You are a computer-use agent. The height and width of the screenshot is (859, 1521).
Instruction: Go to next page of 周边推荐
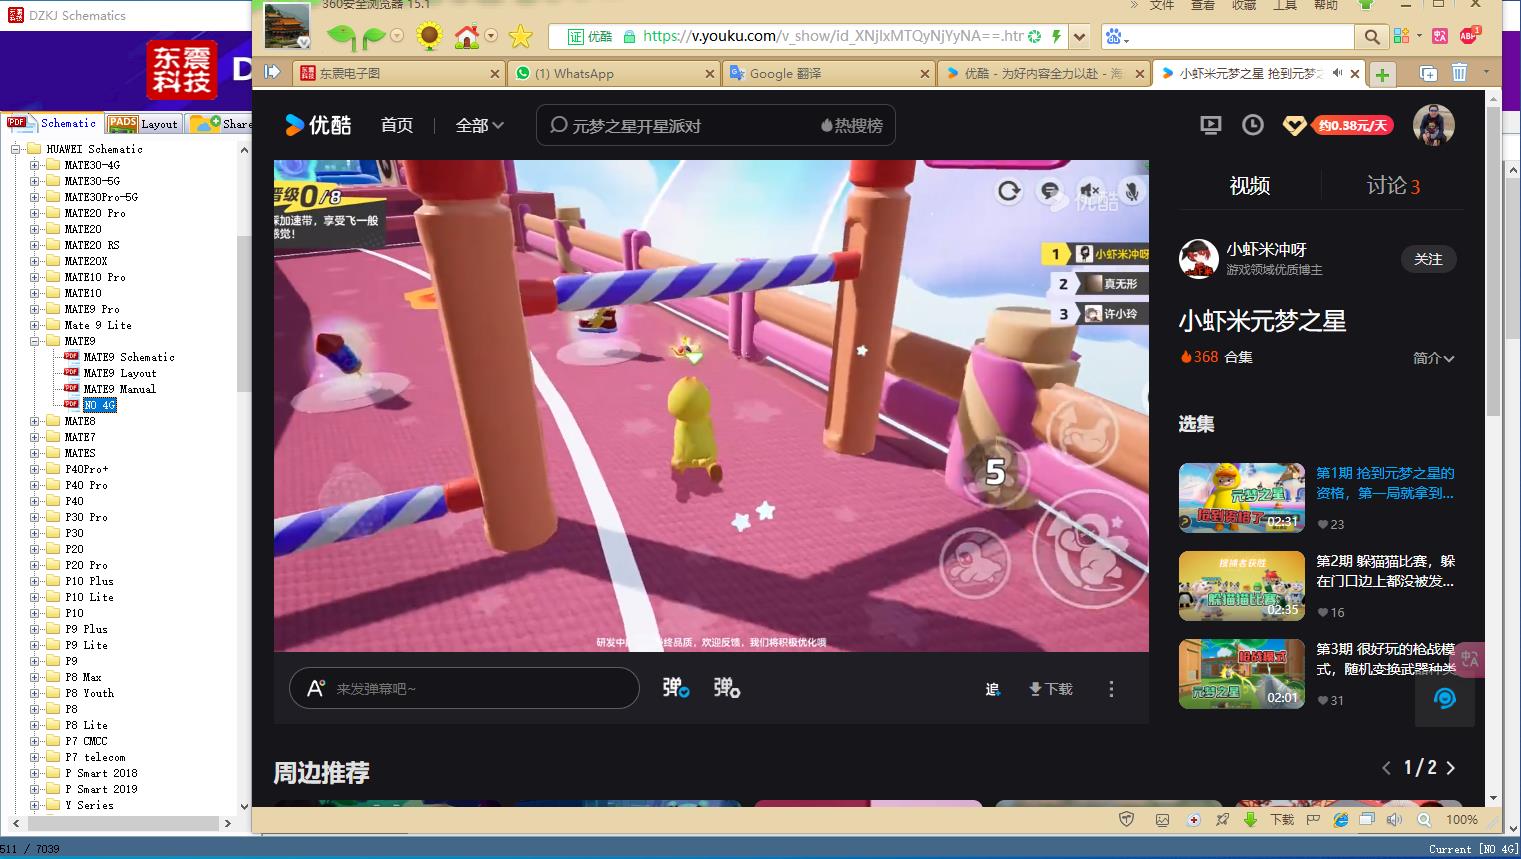1450,768
